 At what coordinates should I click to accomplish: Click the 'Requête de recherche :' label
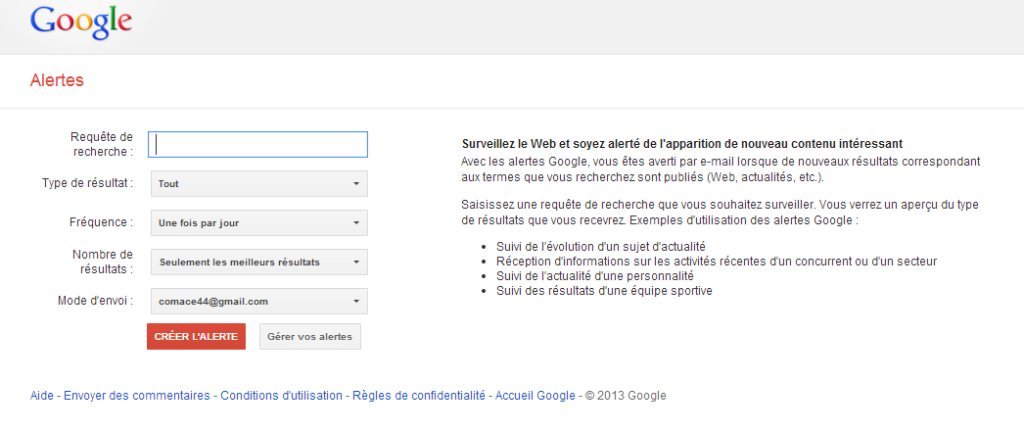click(101, 144)
